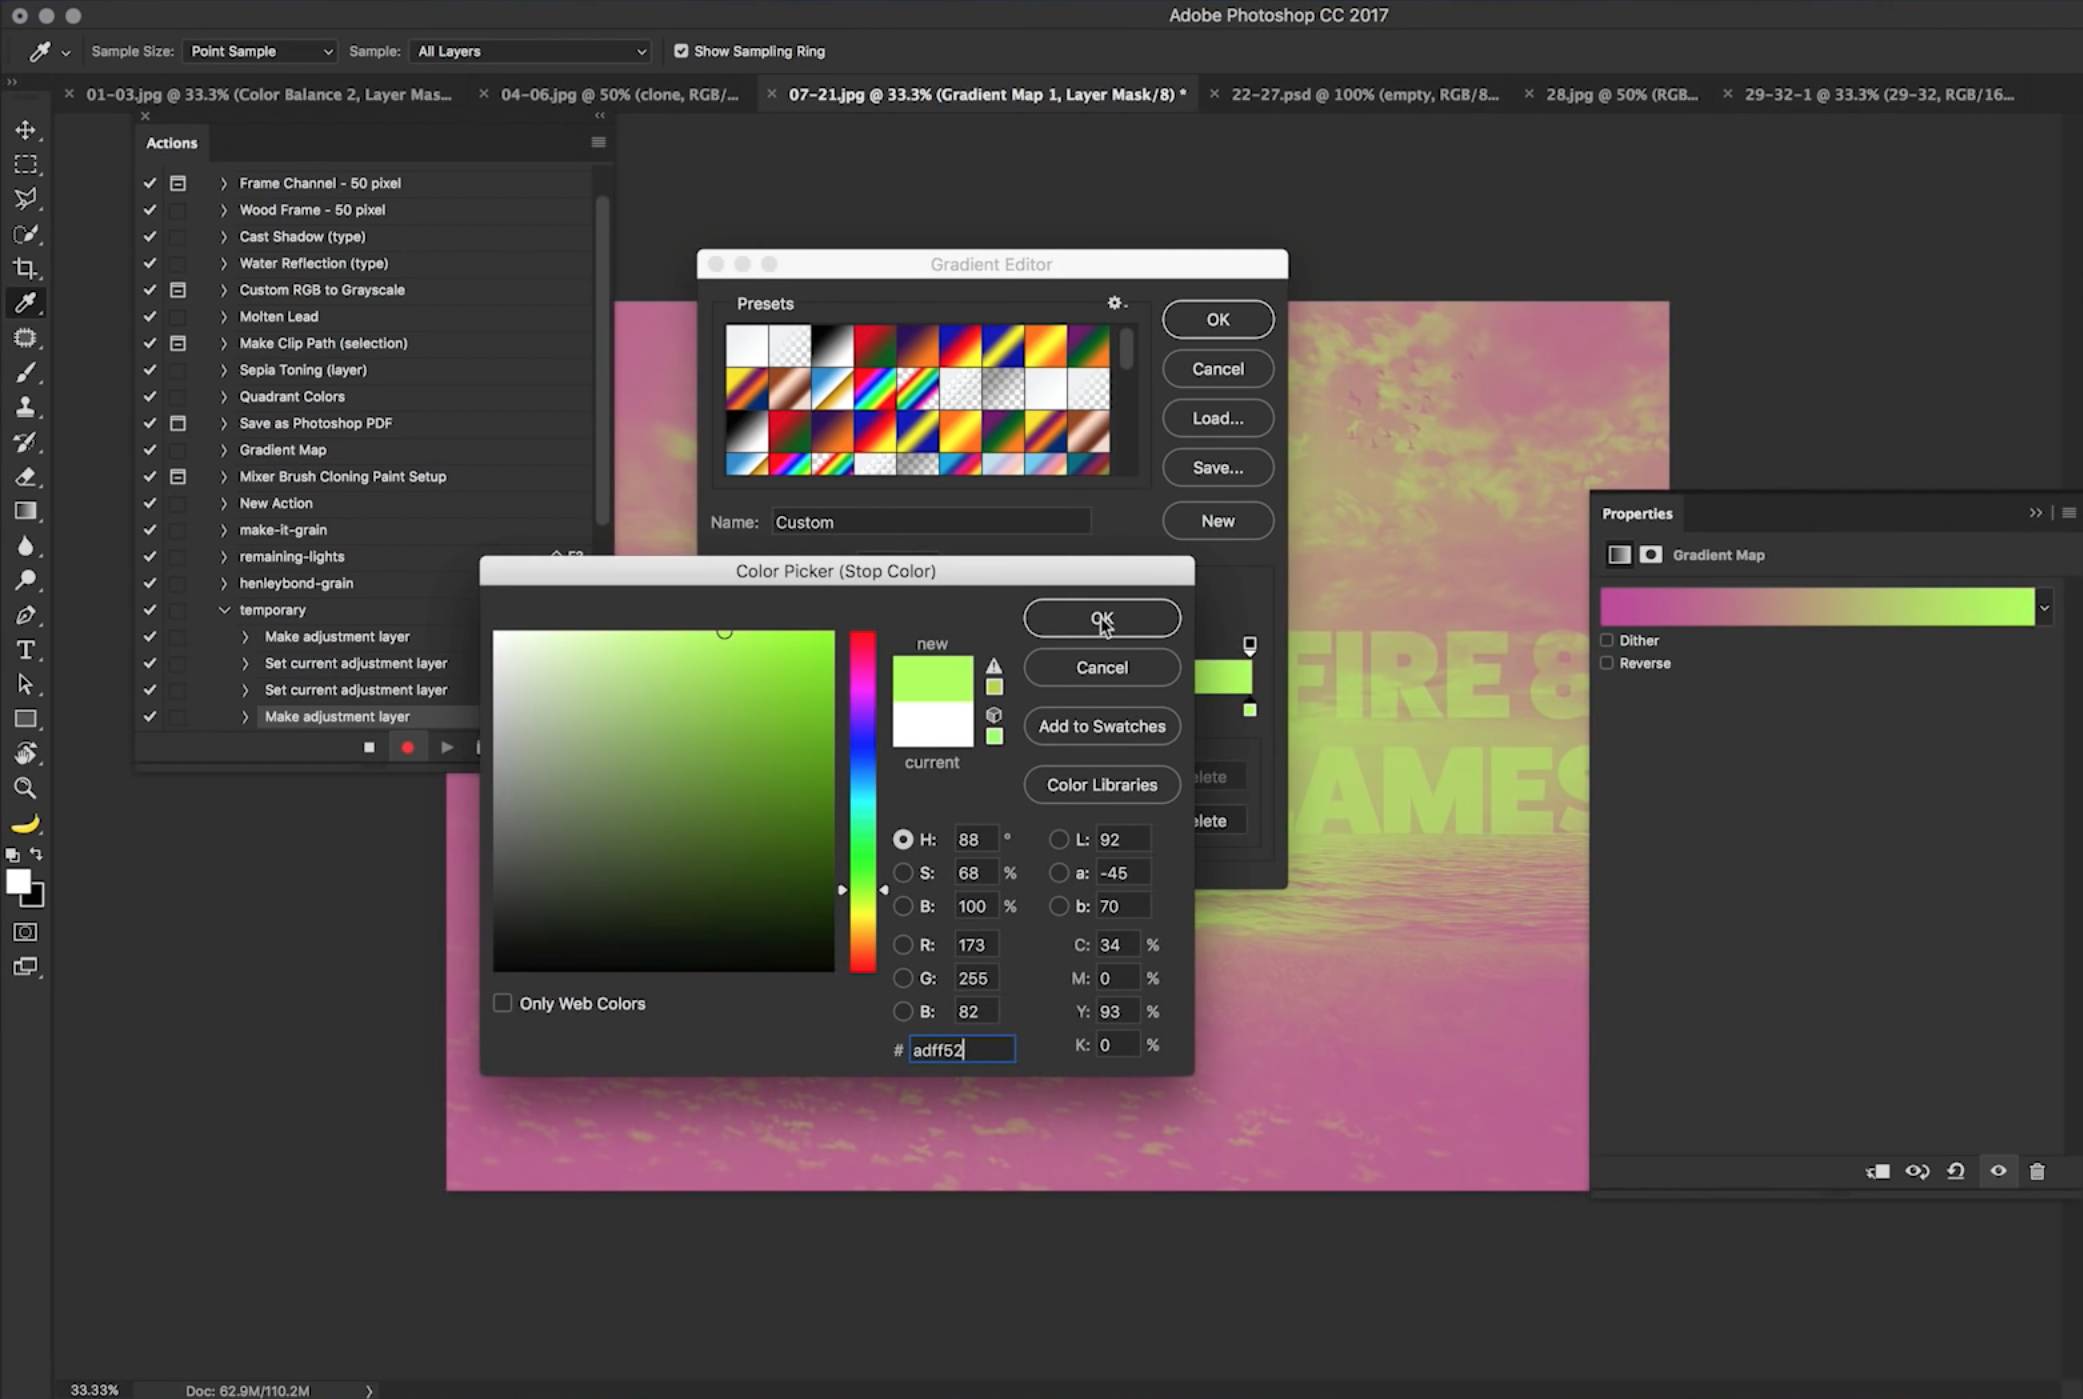Select Sample Size Point Sample dropdown
The image size is (2083, 1399).
coord(255,52)
